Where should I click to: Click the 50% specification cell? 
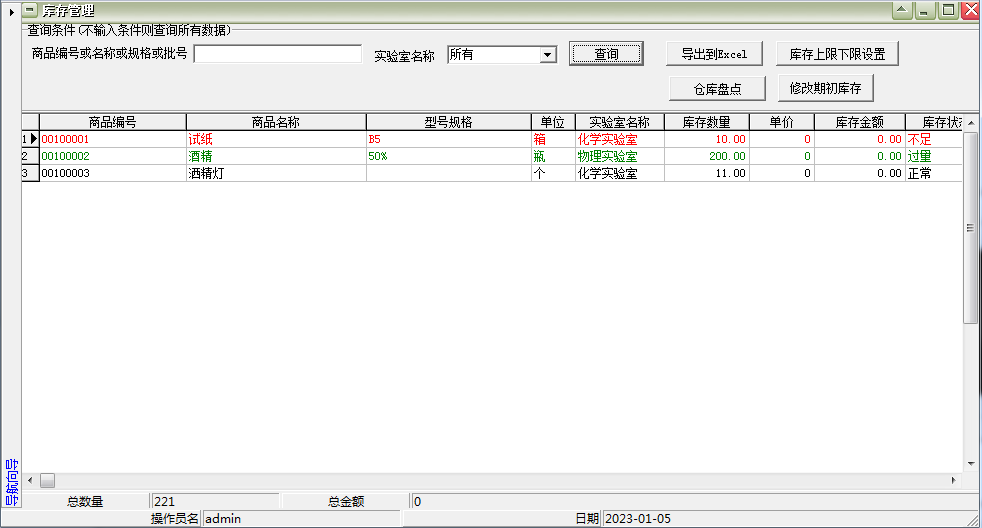tap(448, 156)
